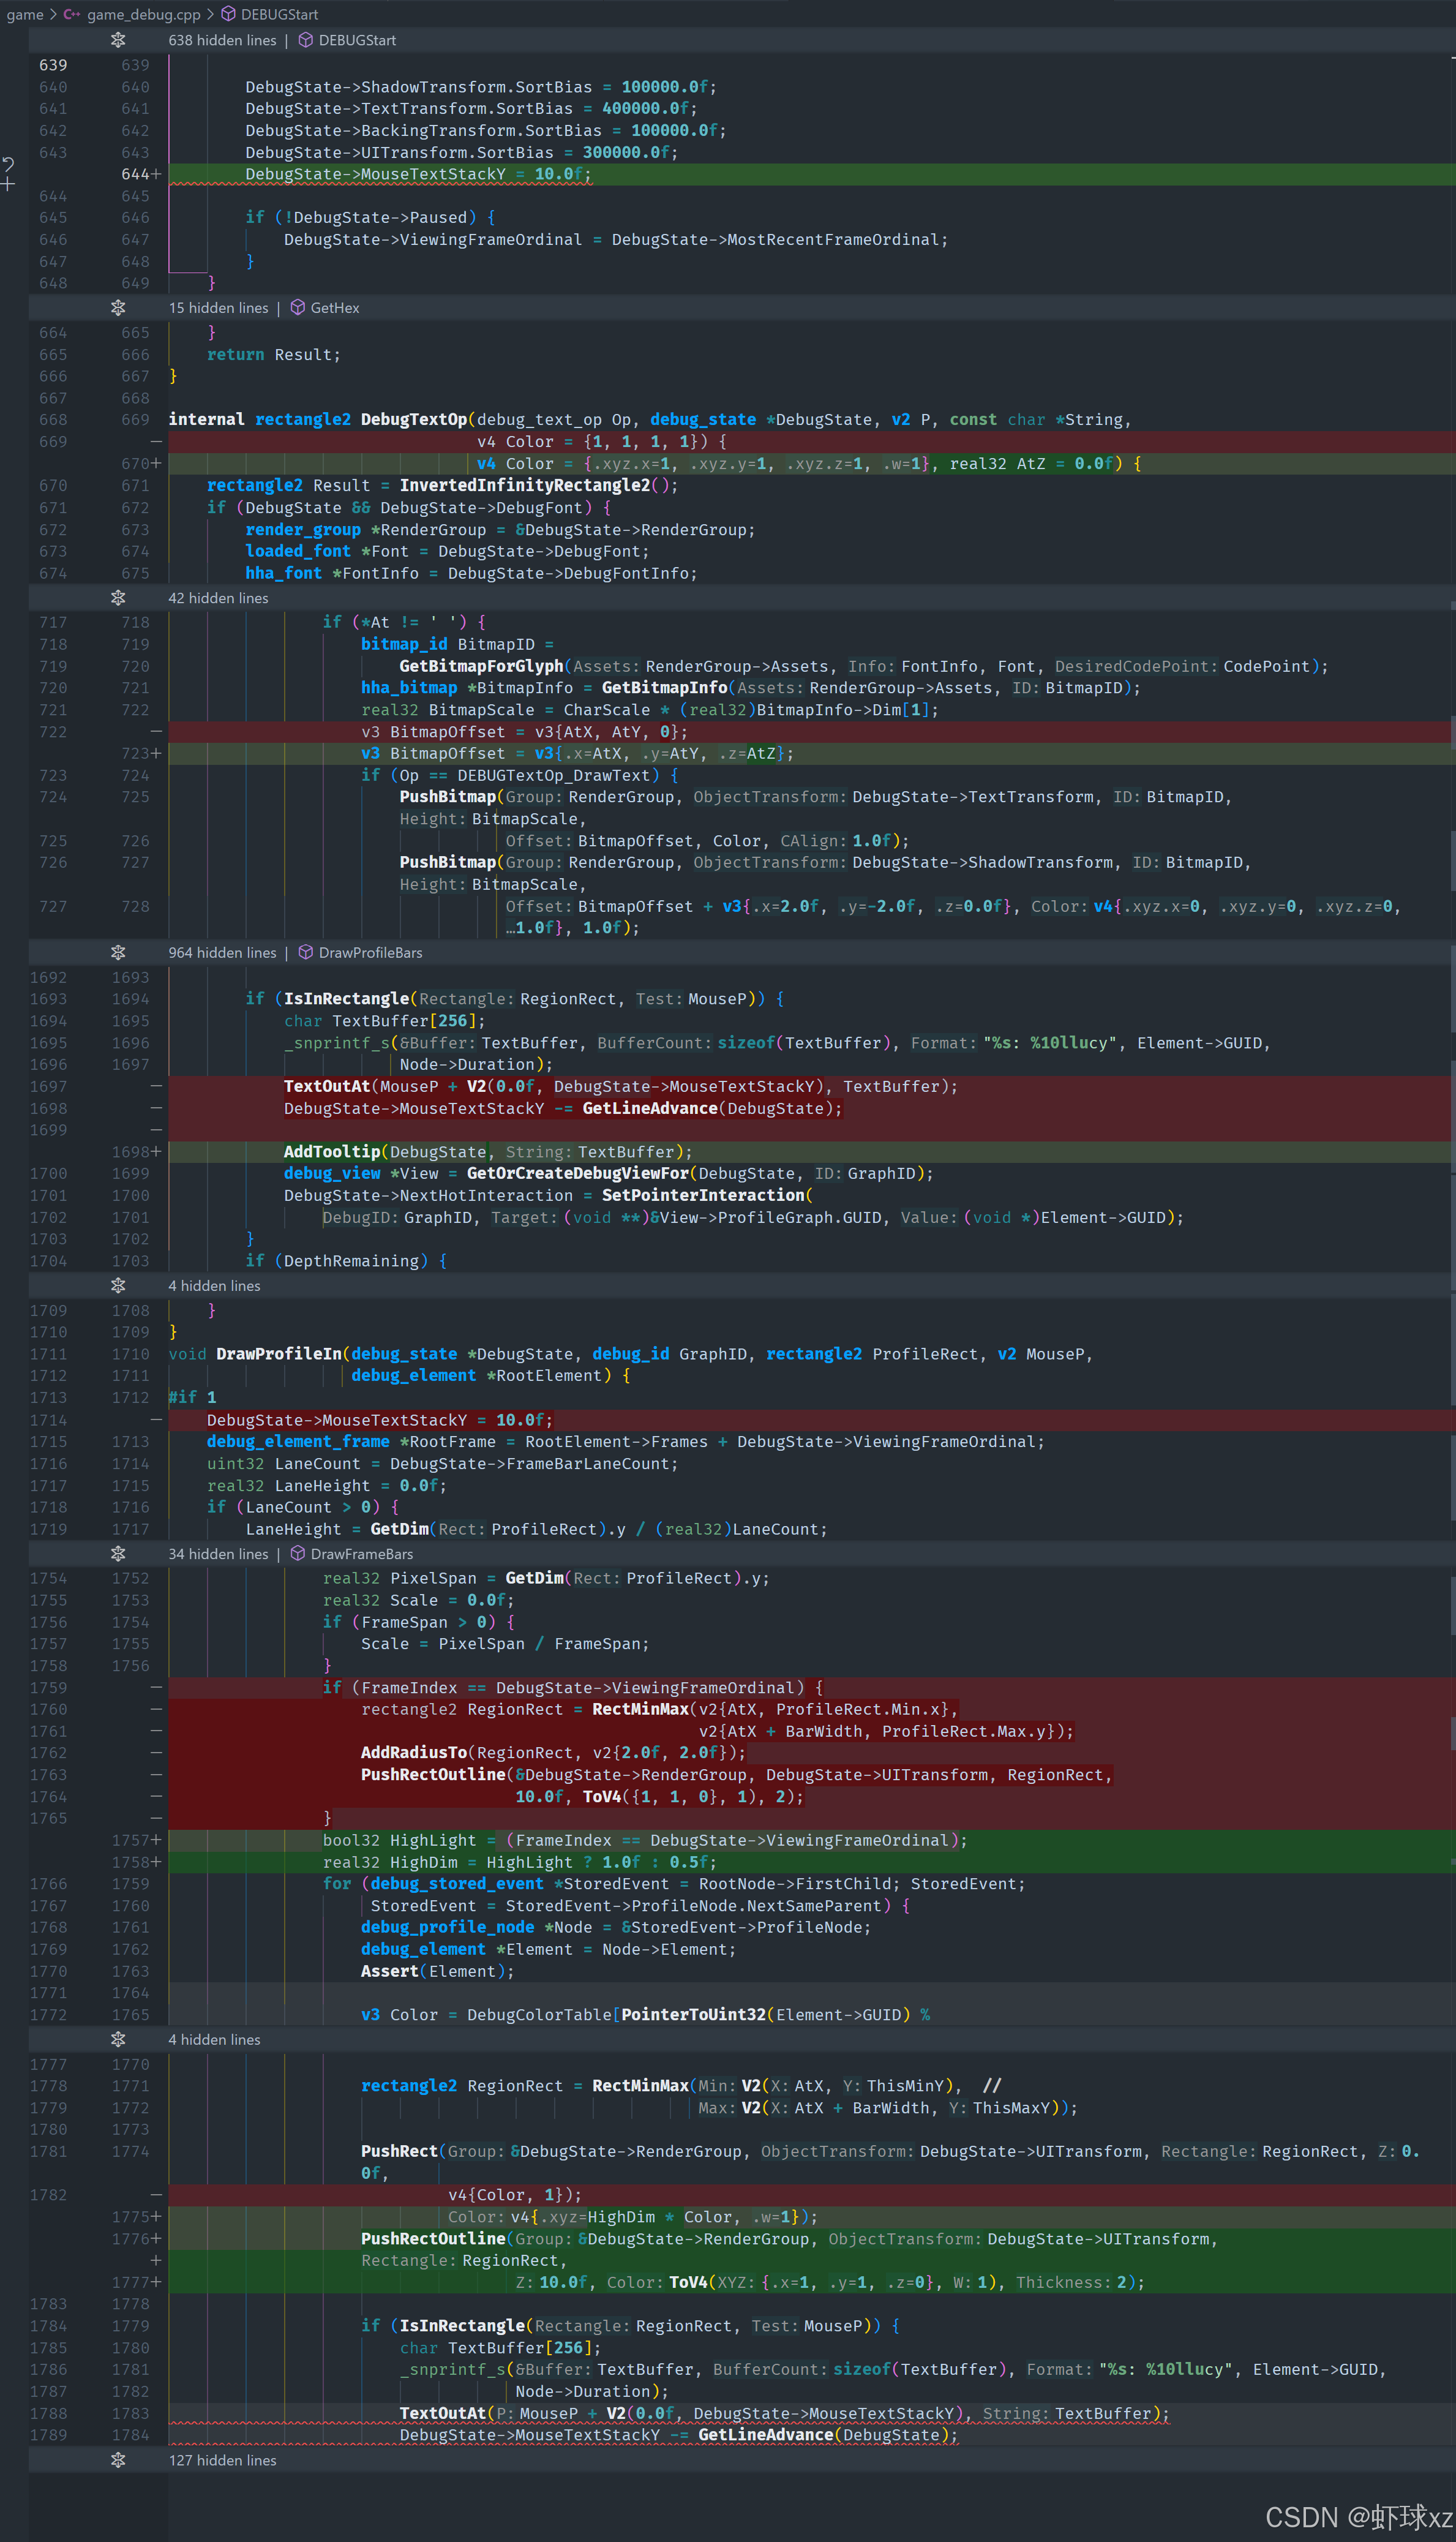
Task: Expand the 127 hidden lines region
Action: tap(118, 2460)
